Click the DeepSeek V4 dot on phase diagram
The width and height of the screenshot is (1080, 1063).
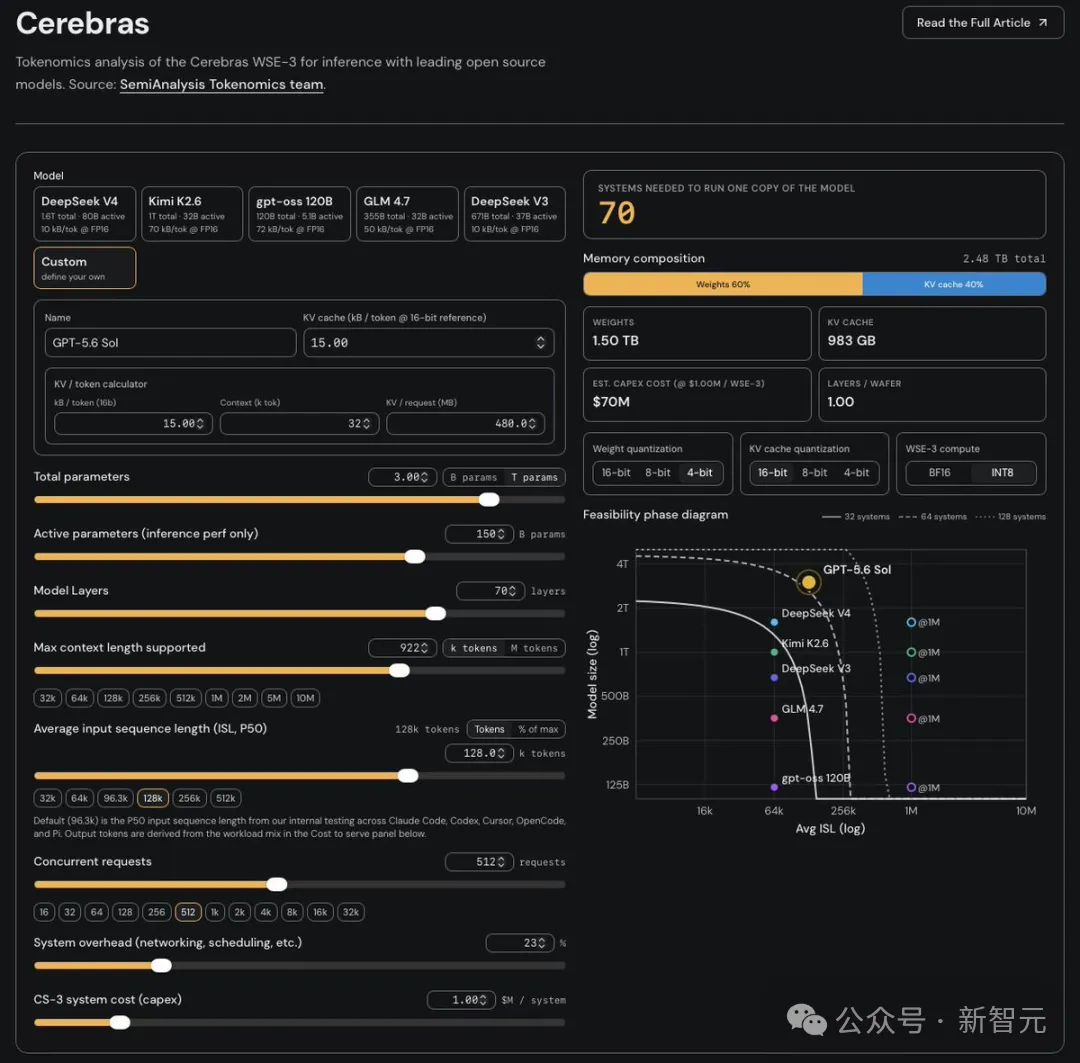click(774, 622)
